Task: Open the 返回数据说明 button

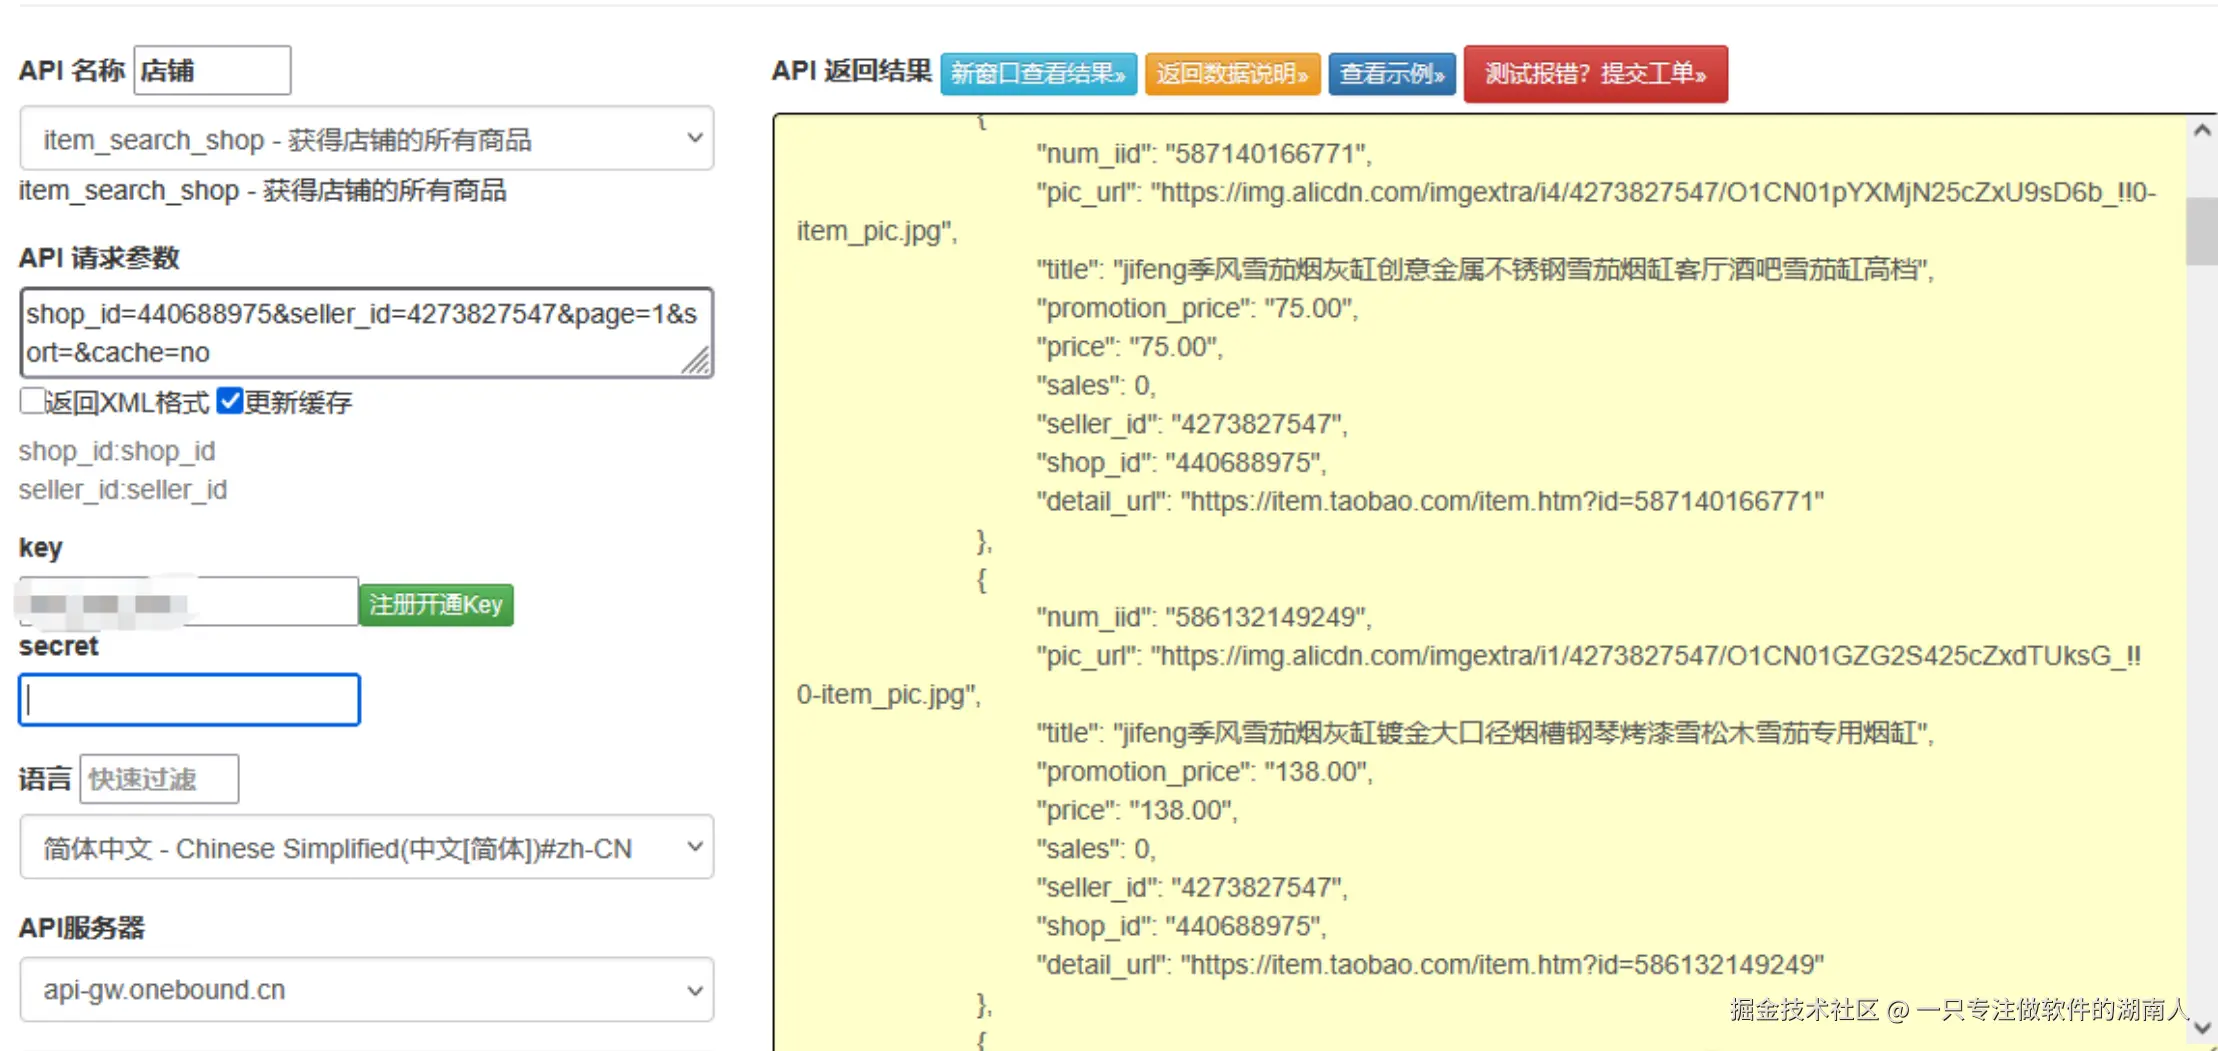Action: (1232, 74)
